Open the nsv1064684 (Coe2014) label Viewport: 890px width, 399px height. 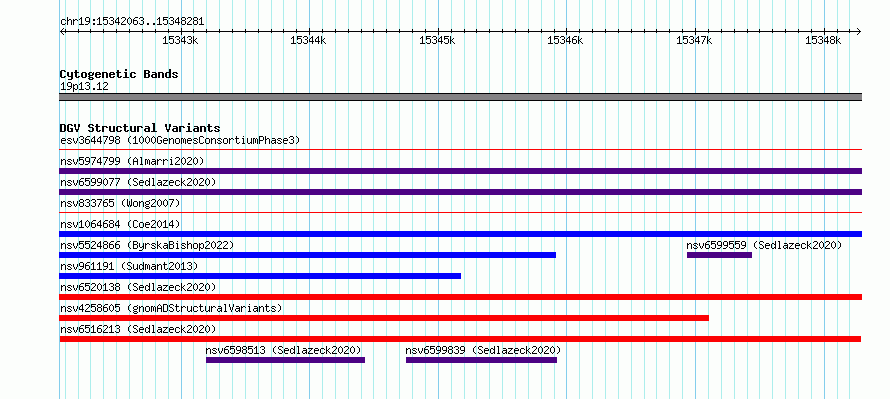pyautogui.click(x=120, y=224)
